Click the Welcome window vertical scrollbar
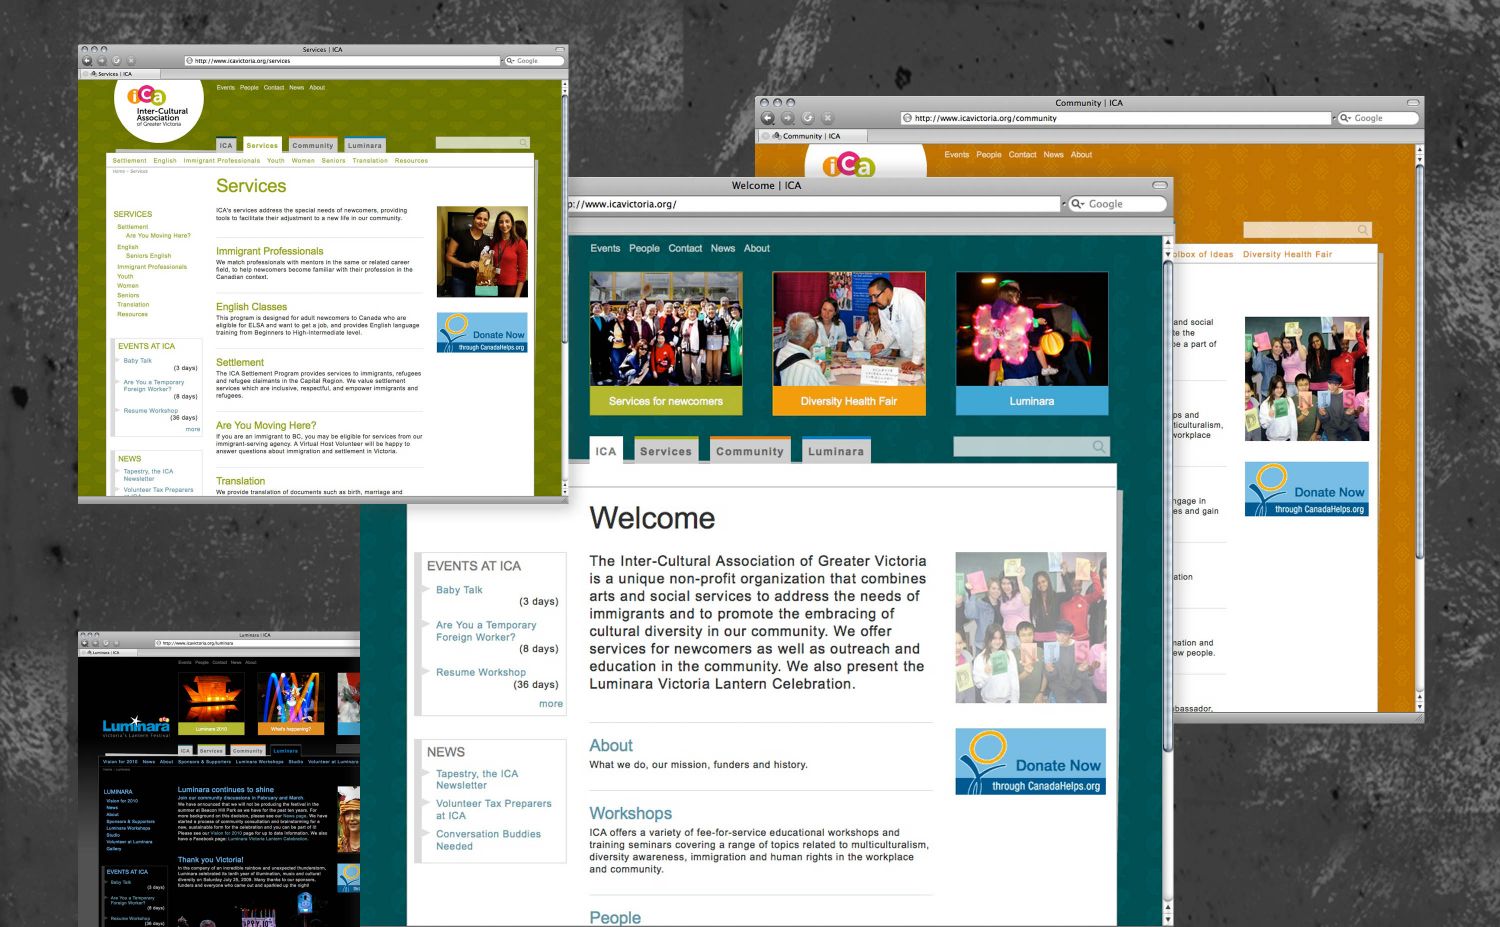 1167,500
